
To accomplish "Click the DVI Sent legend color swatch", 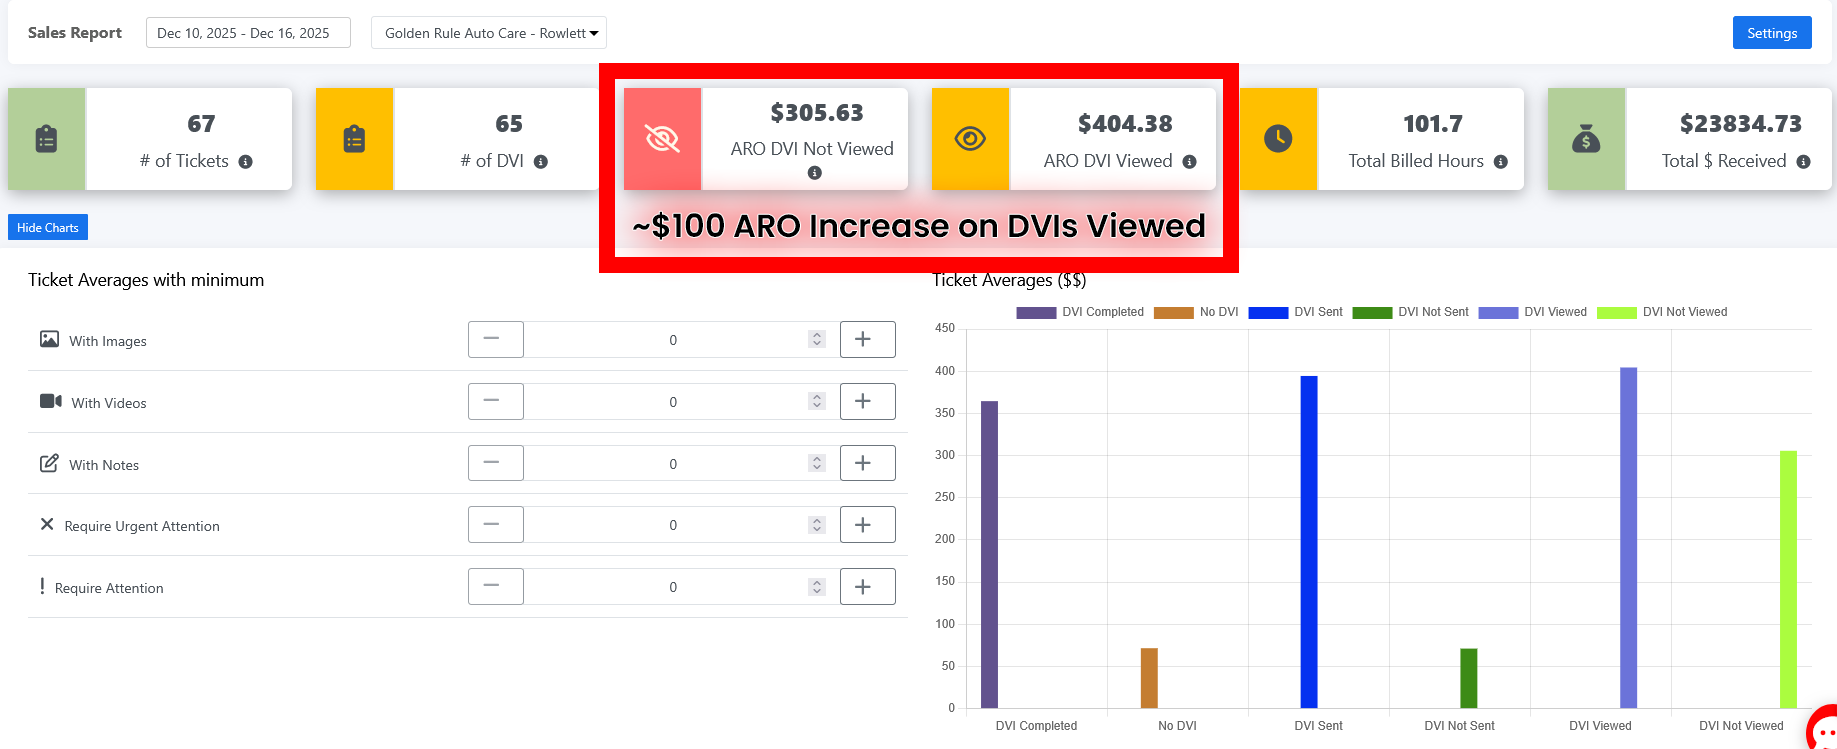I will coord(1267,312).
